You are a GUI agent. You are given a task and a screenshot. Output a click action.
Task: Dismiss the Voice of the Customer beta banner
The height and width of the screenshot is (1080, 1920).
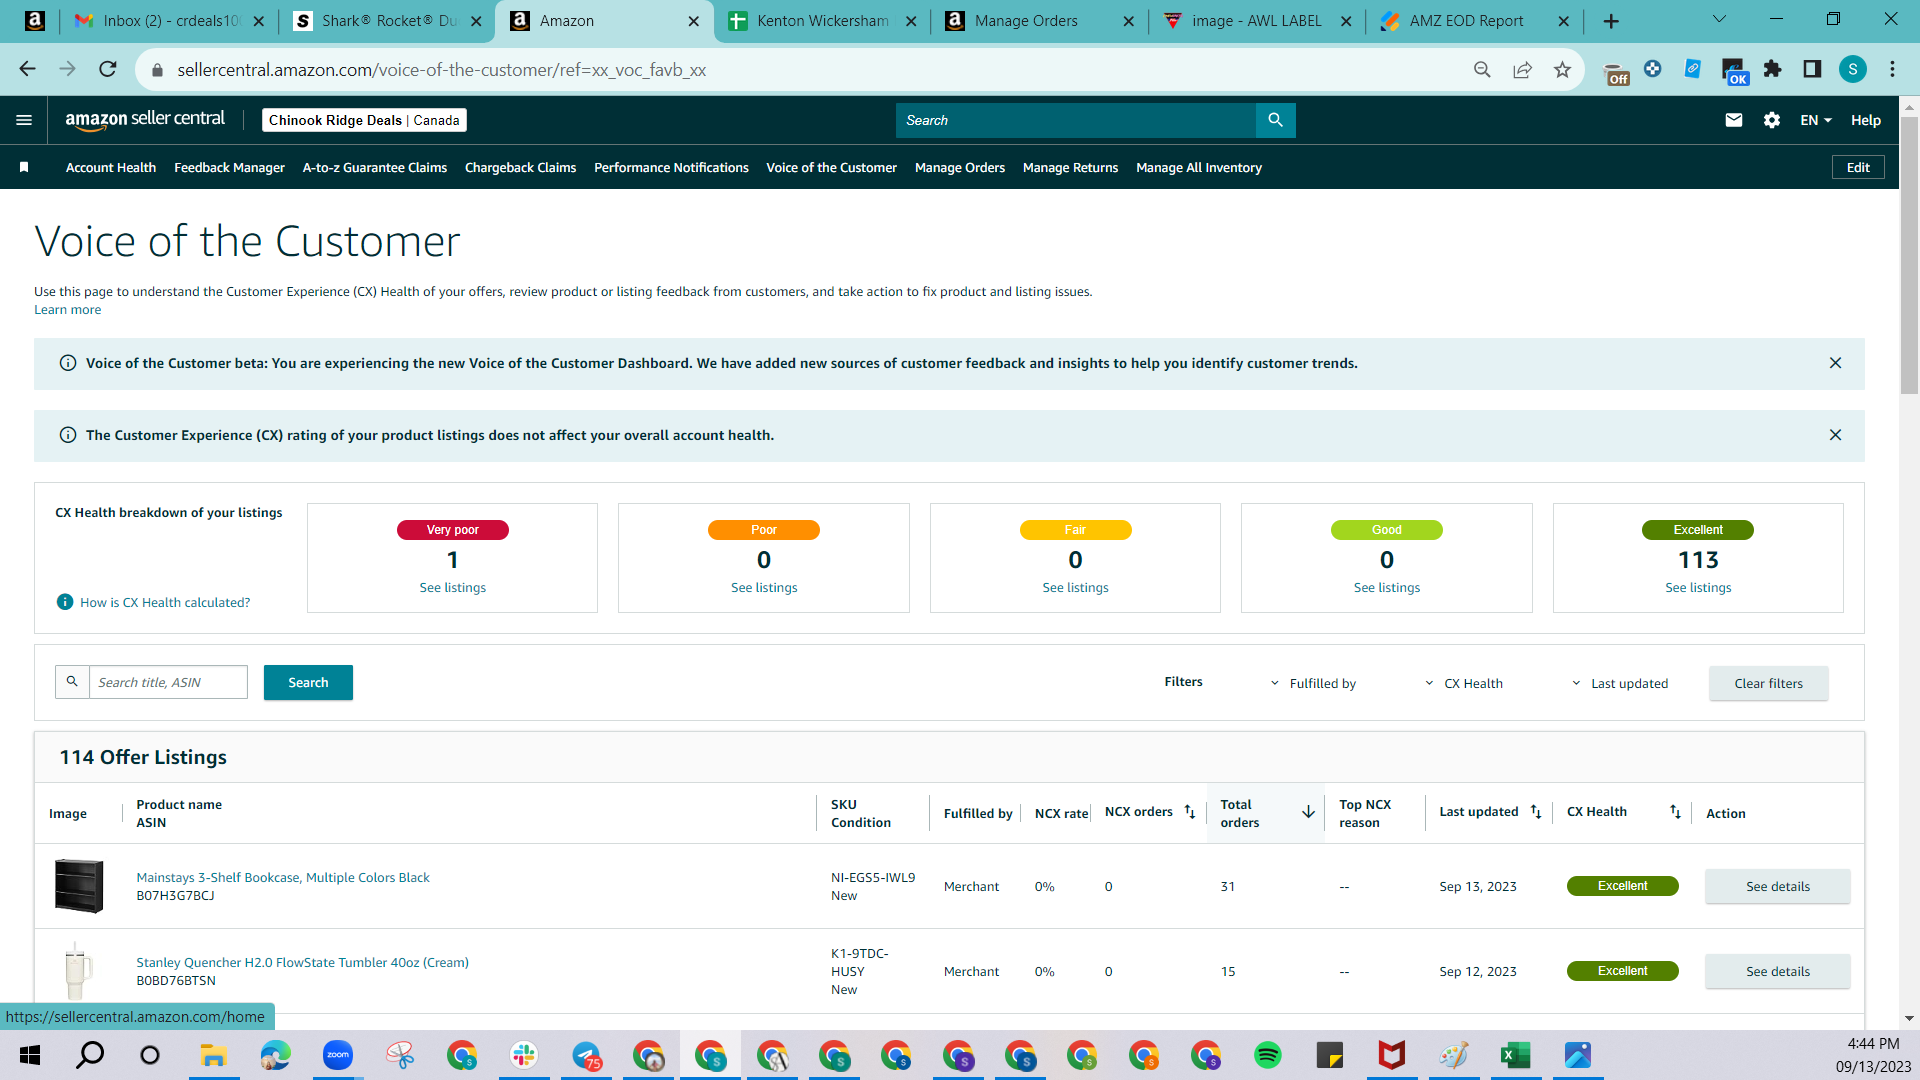point(1835,363)
